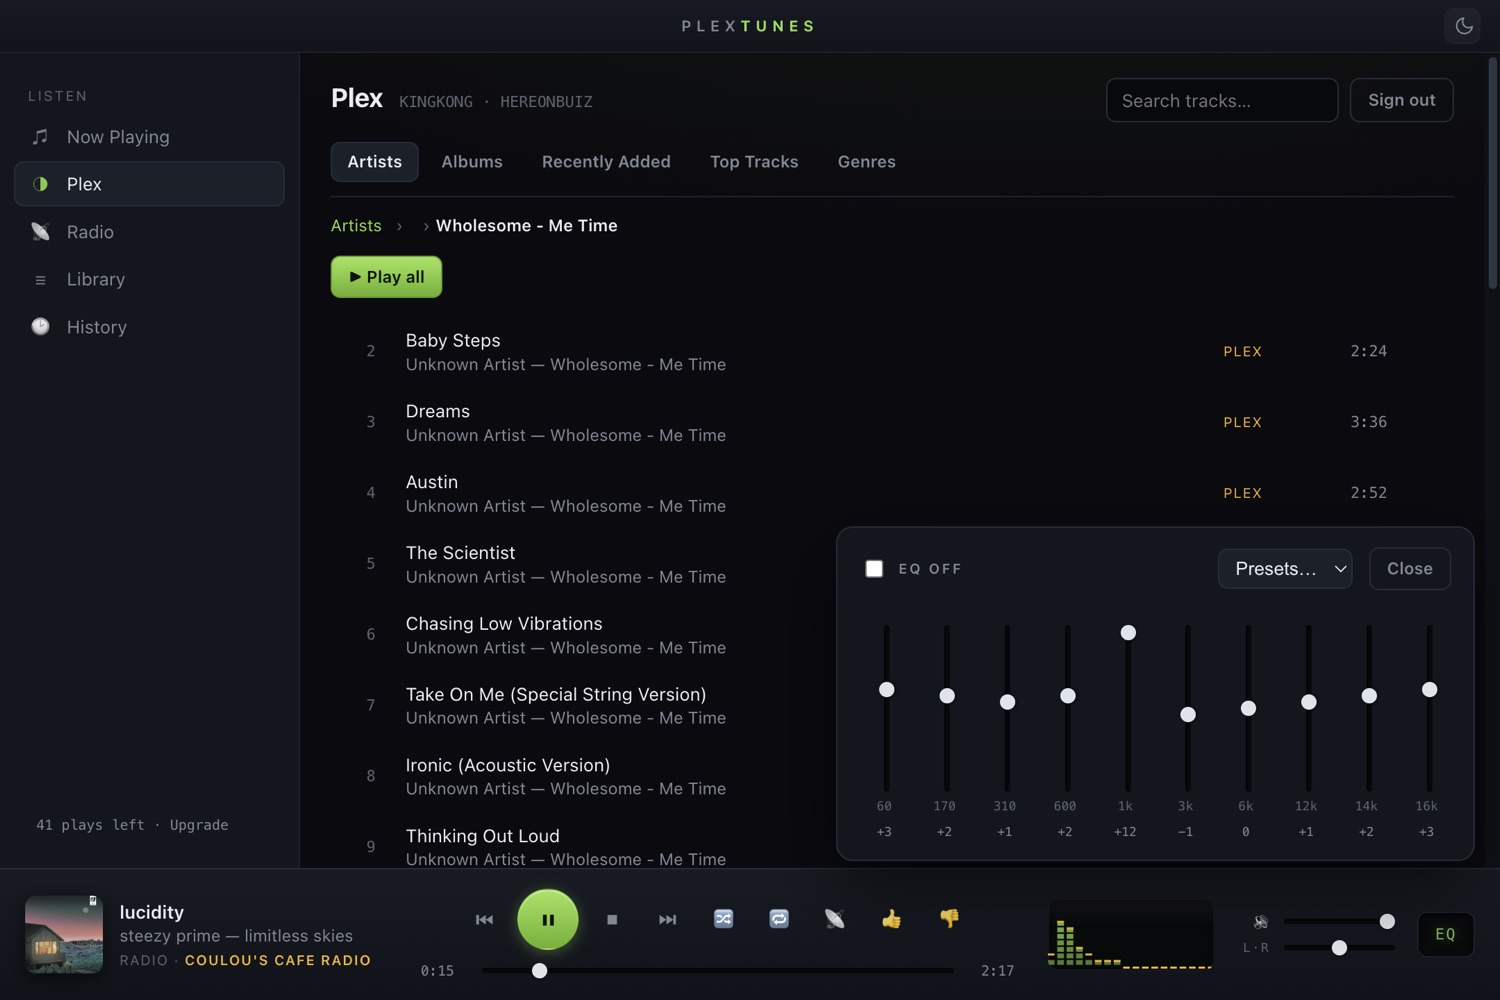Click the playback progress slider knob

click(540, 971)
